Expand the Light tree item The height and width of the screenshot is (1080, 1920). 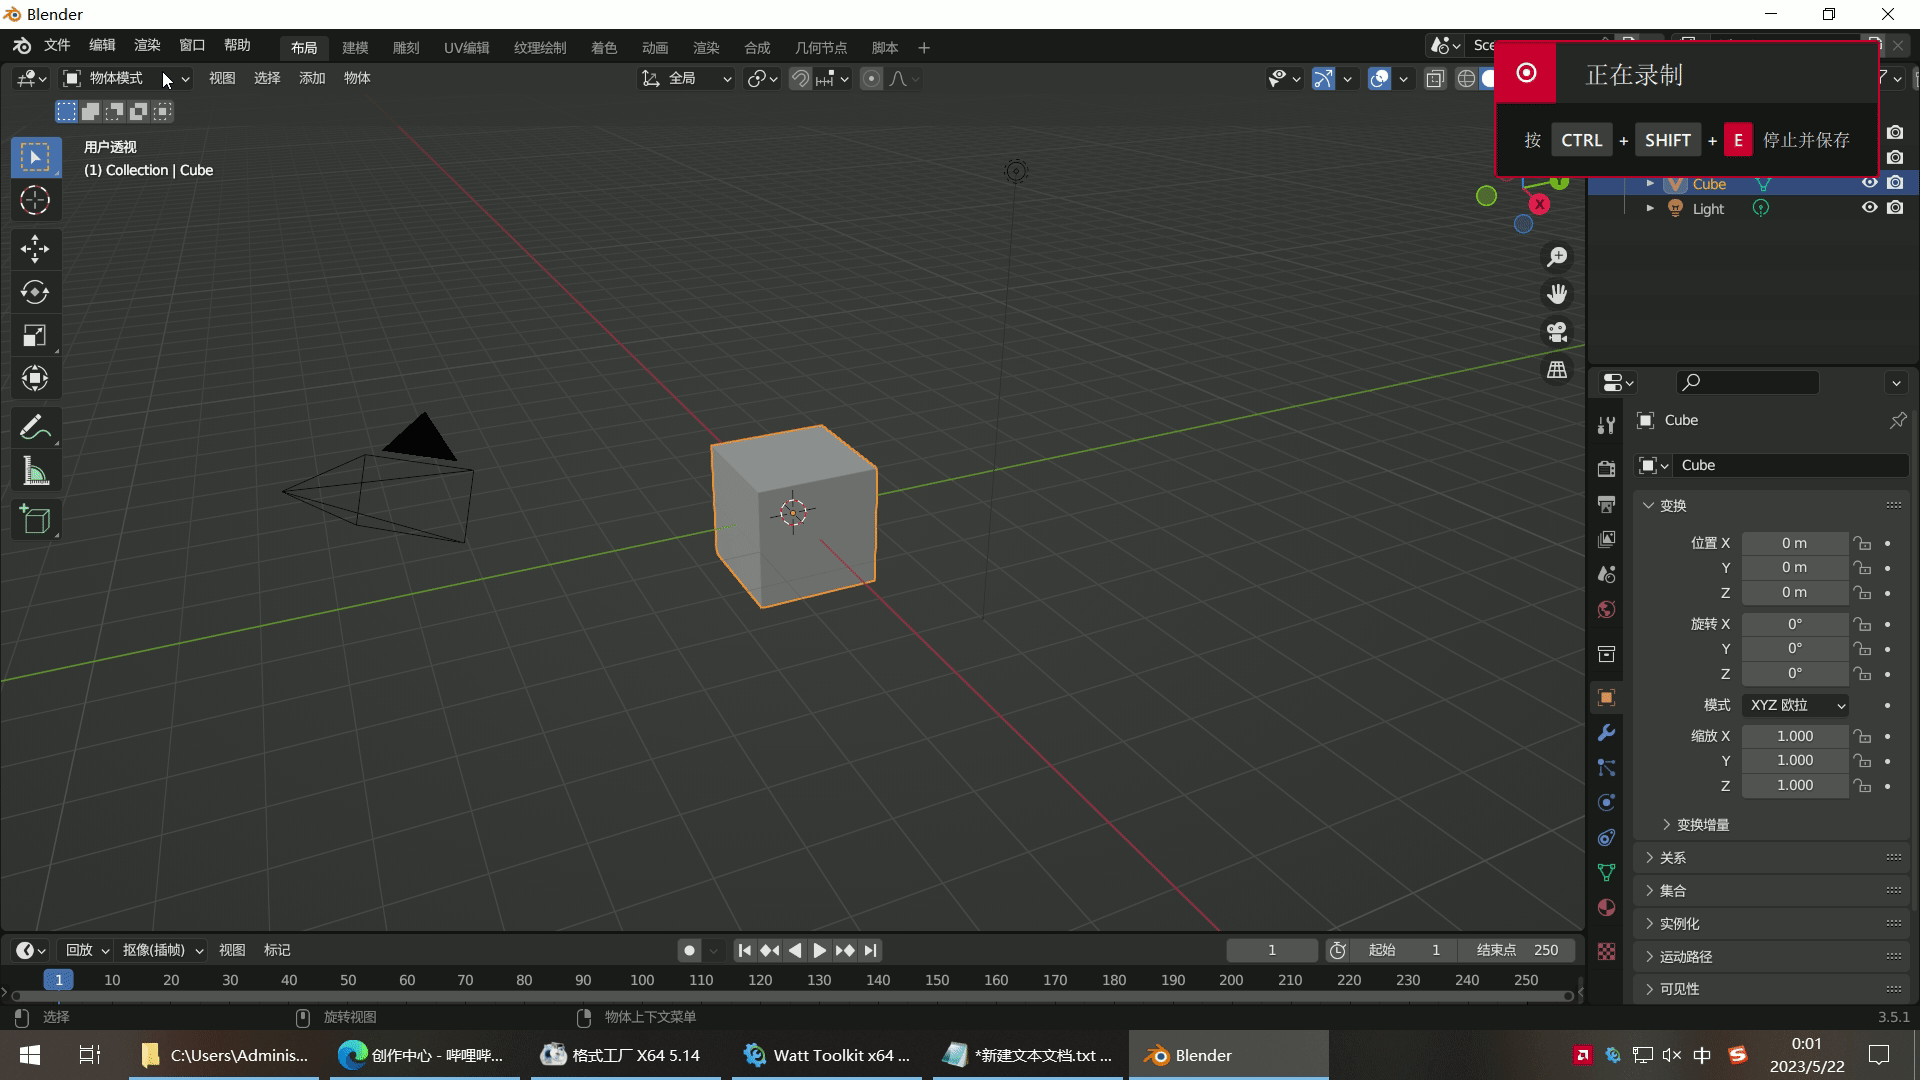tap(1650, 208)
